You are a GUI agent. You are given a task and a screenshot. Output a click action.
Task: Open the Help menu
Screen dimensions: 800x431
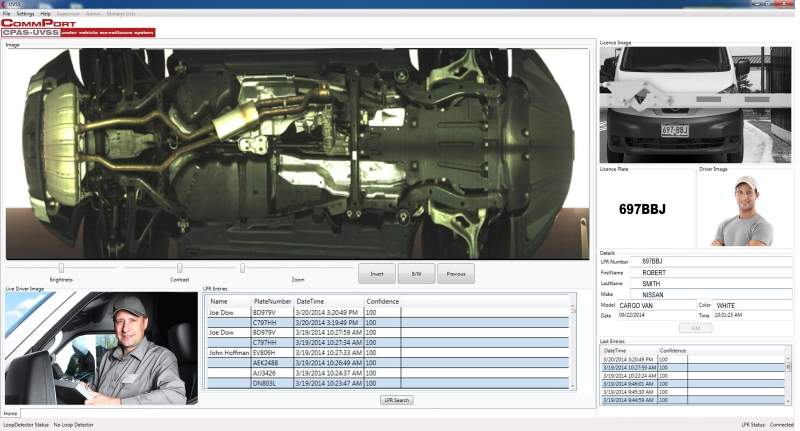45,13
